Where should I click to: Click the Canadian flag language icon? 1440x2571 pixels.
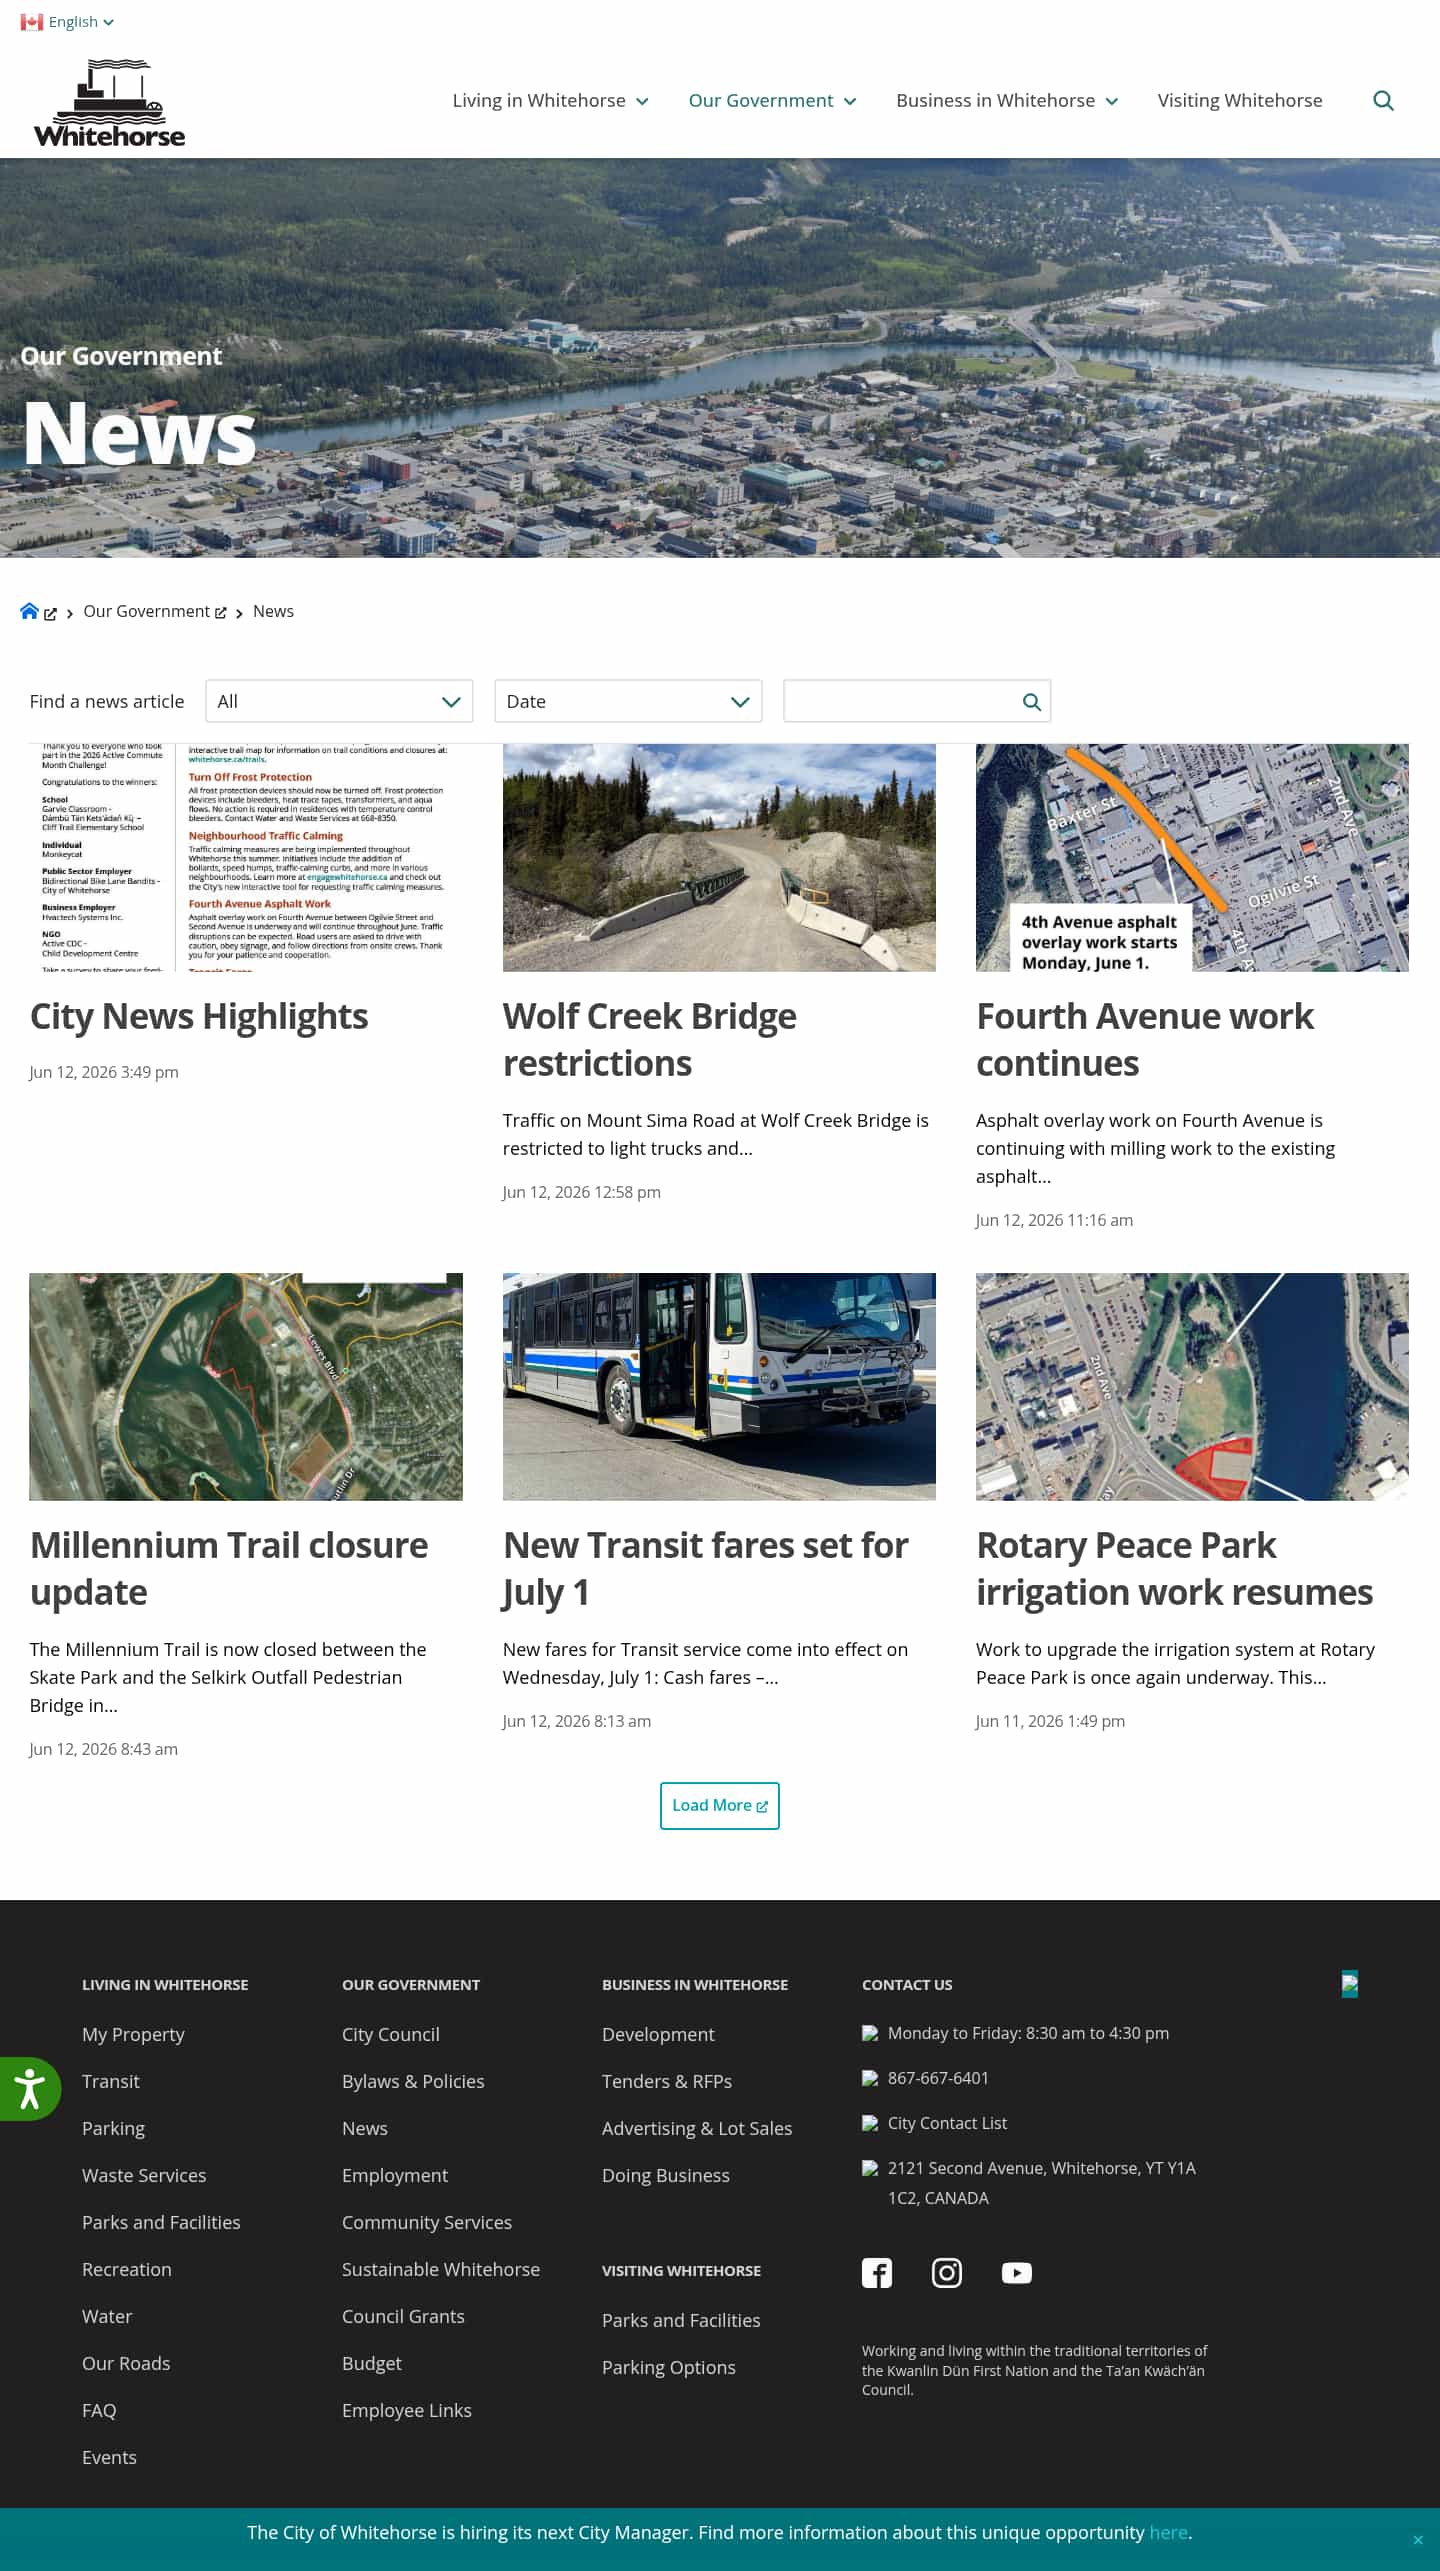coord(31,22)
